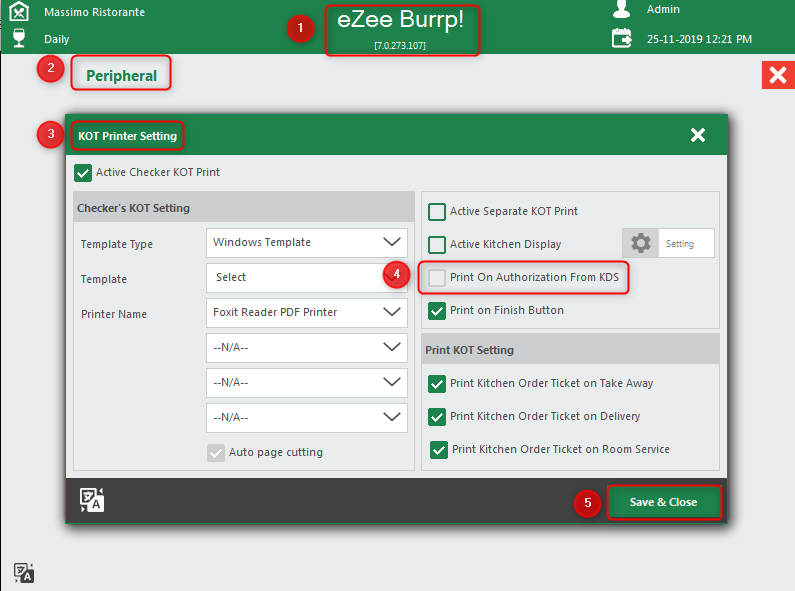
Task: Enable Active Kitchen Display checkbox
Action: tap(437, 244)
